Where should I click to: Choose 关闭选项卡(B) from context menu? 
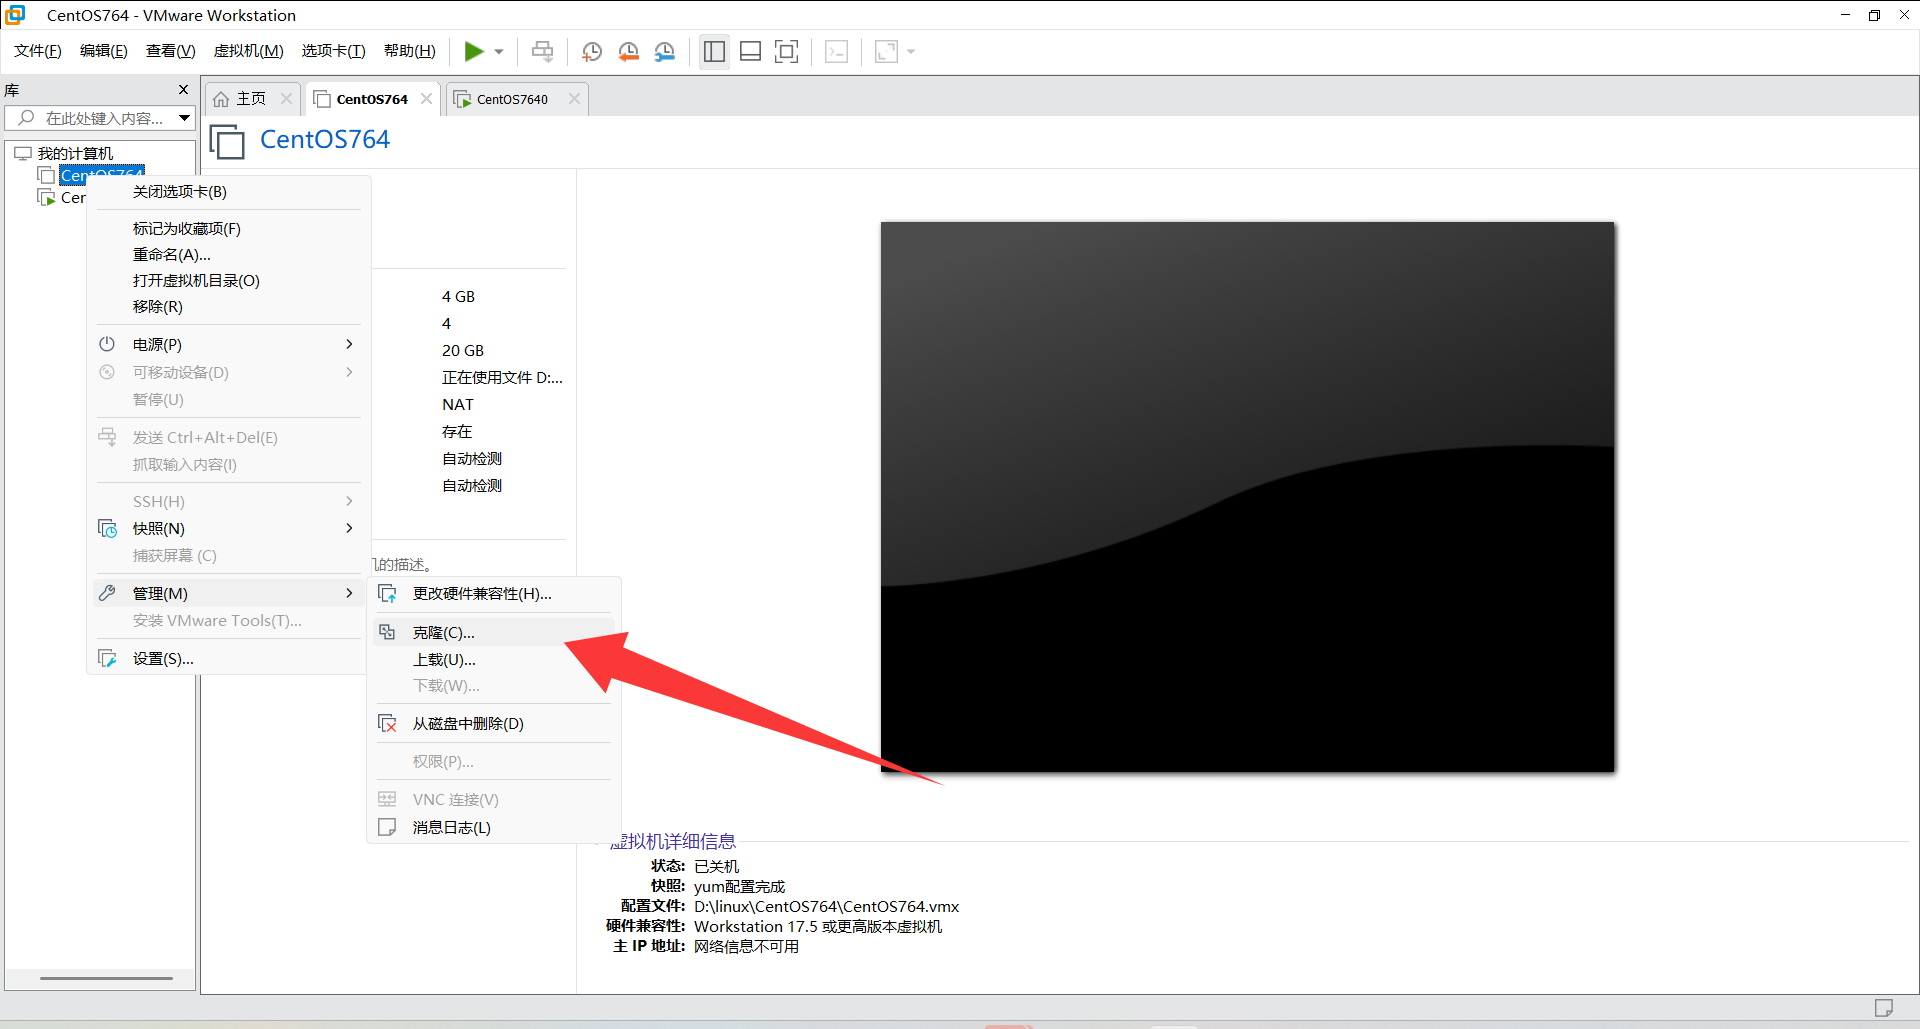click(x=180, y=192)
